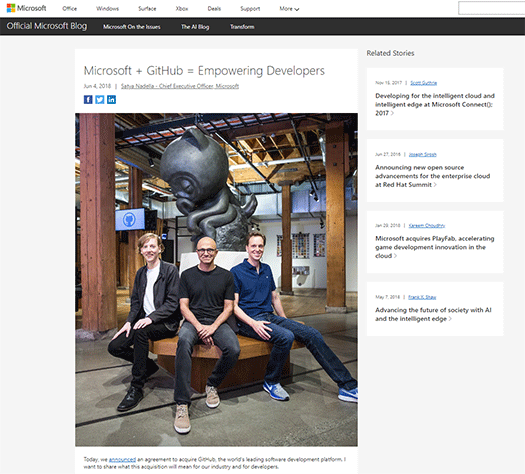Screen dimensions: 525x474
Task: Open The AI Blog section
Action: click(x=195, y=27)
